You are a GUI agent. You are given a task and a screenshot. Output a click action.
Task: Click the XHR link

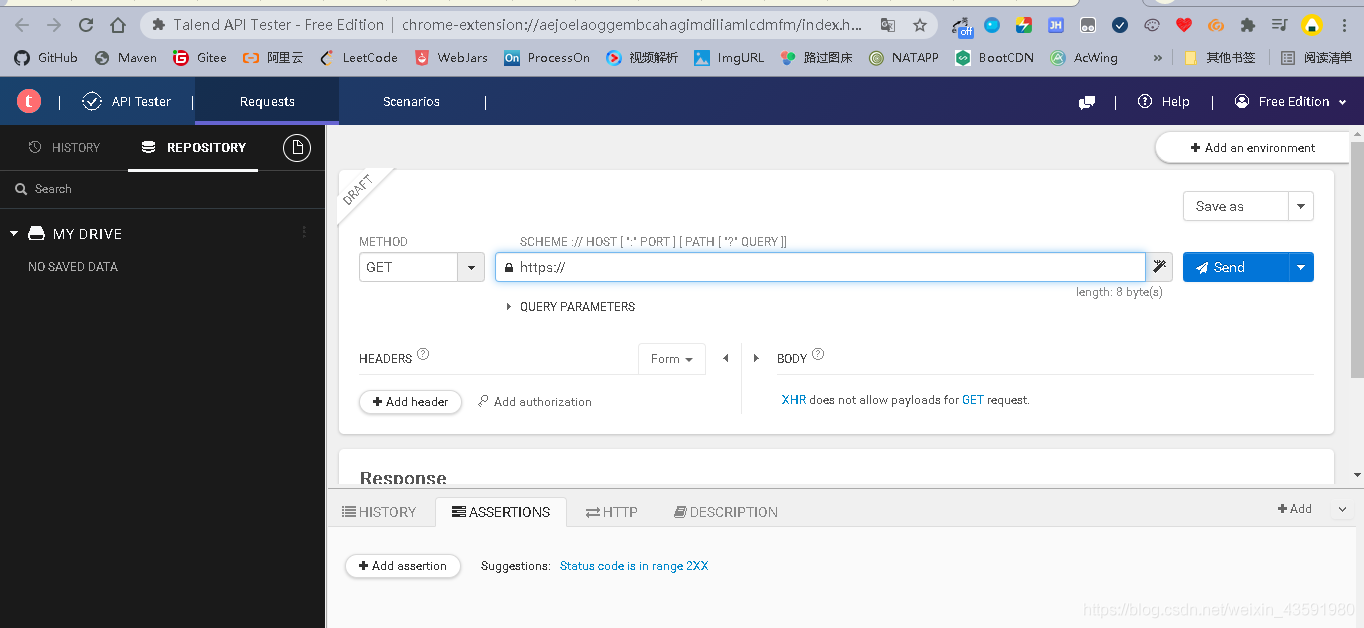794,400
